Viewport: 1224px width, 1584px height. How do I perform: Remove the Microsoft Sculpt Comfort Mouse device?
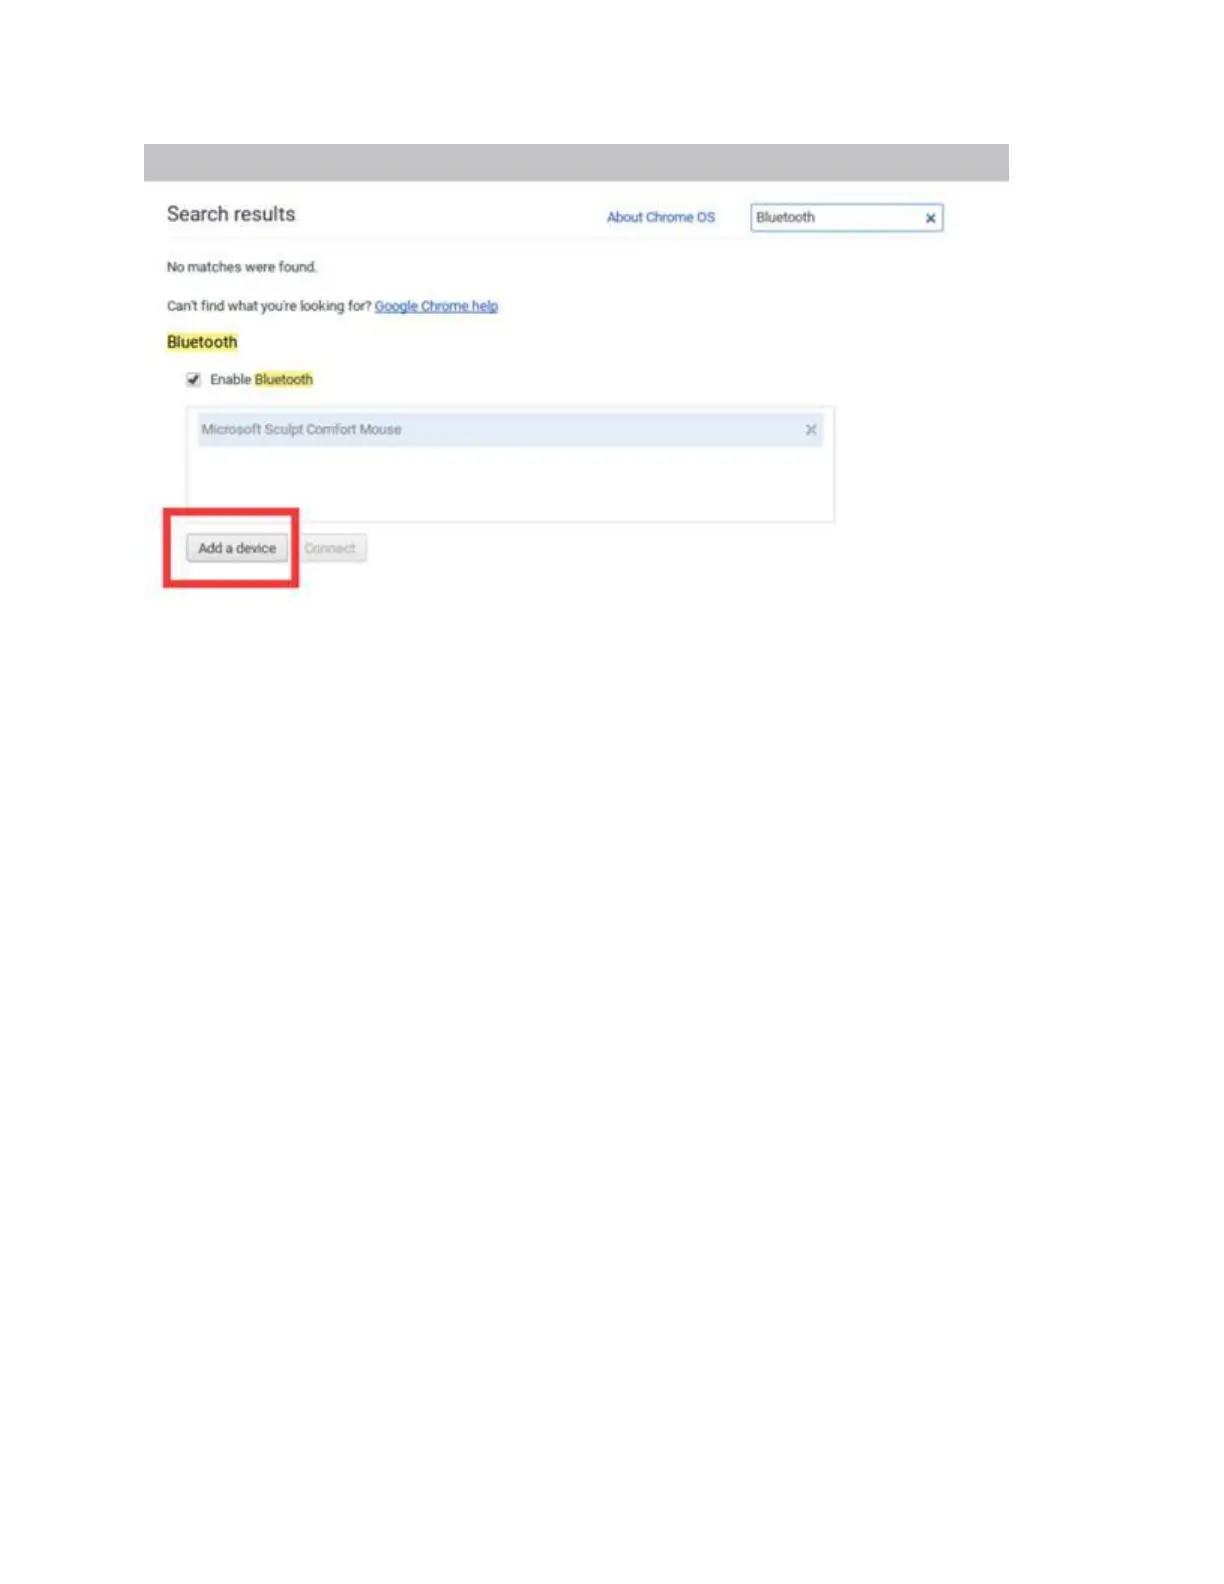pos(811,430)
